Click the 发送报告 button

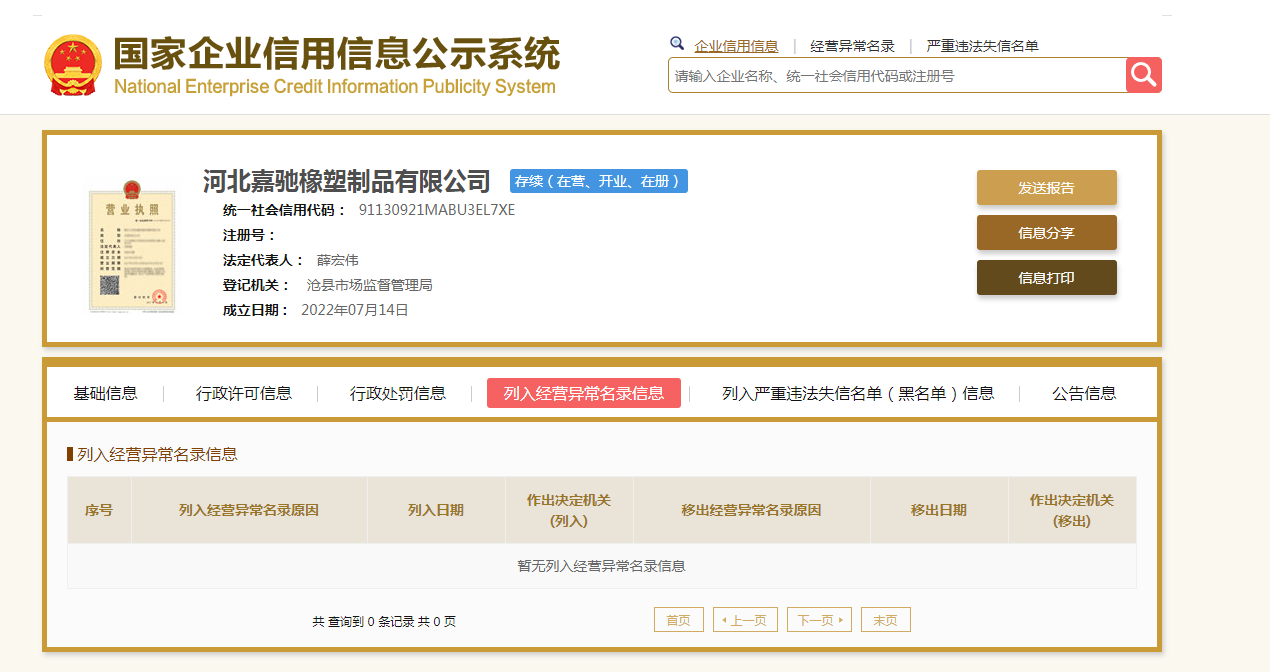pyautogui.click(x=1046, y=188)
